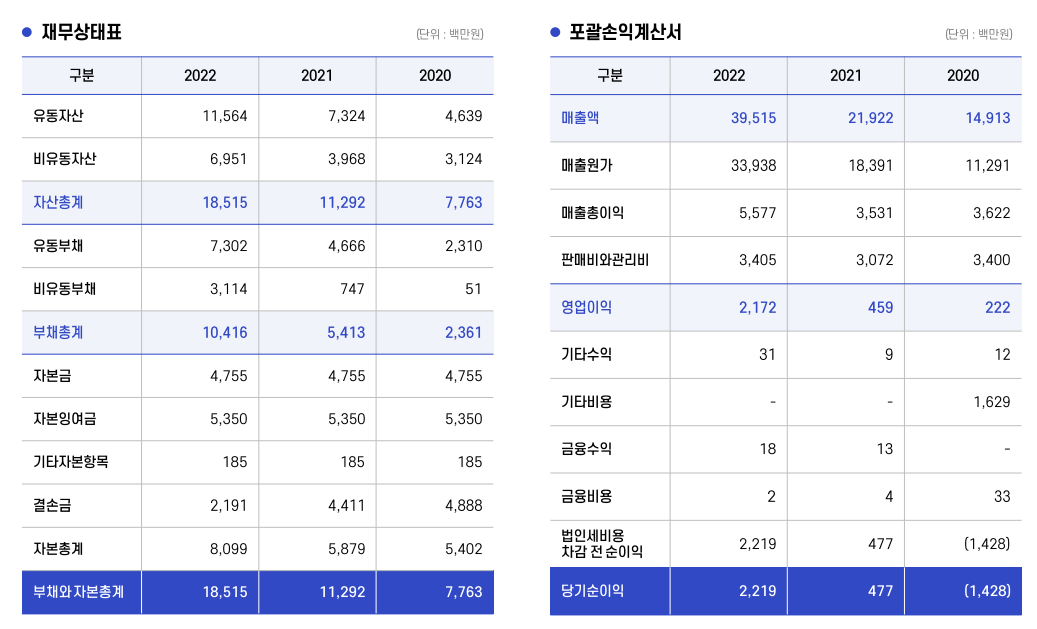The image size is (1037, 629).
Task: Click the 자본금 row label
Action: [52, 376]
